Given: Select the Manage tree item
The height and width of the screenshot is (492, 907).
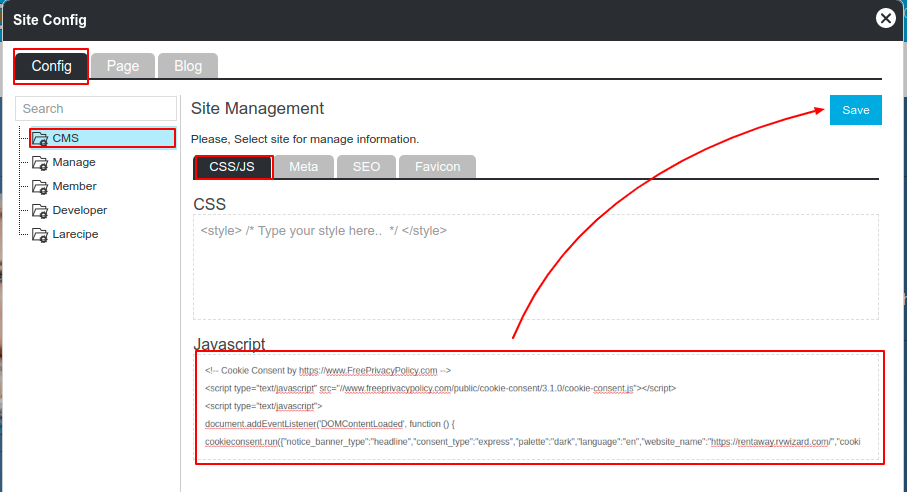Looking at the screenshot, I should (x=73, y=162).
